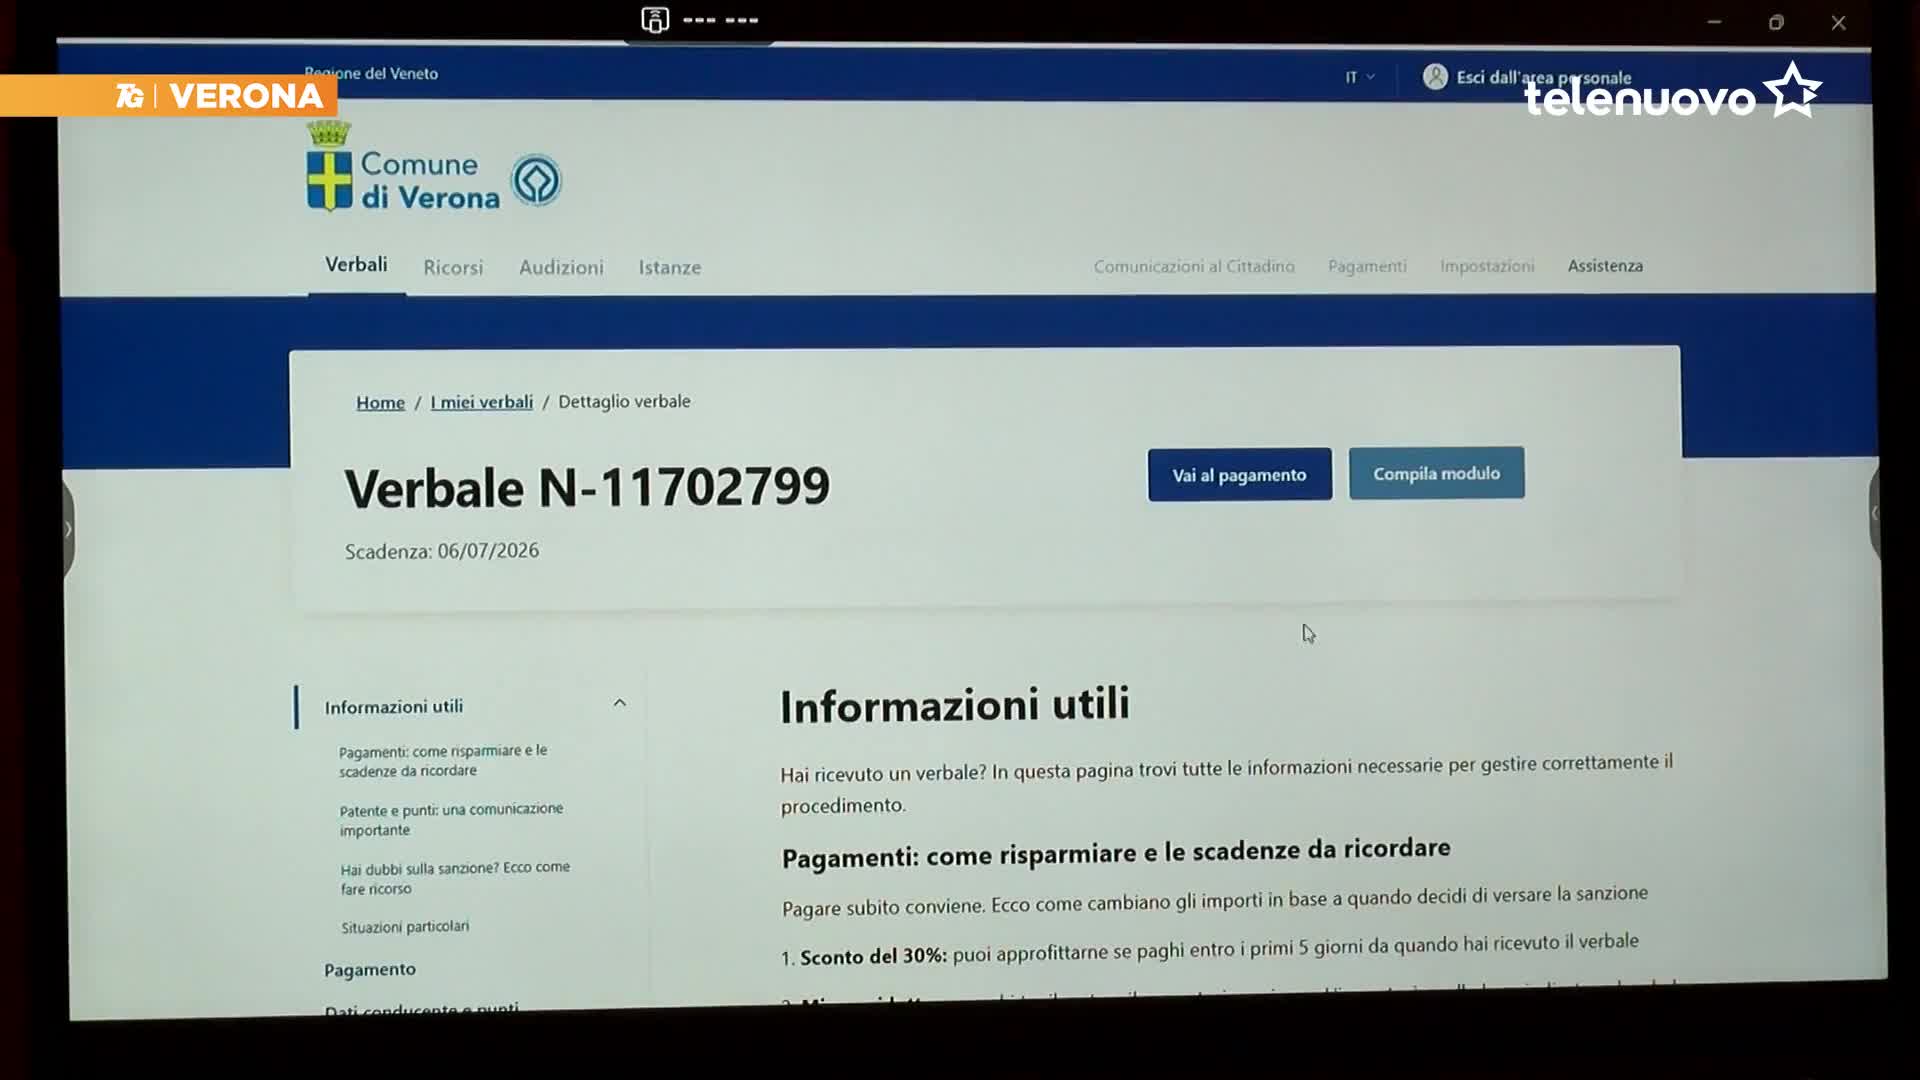Follow the I miei verbali breadcrumb link

(x=482, y=402)
